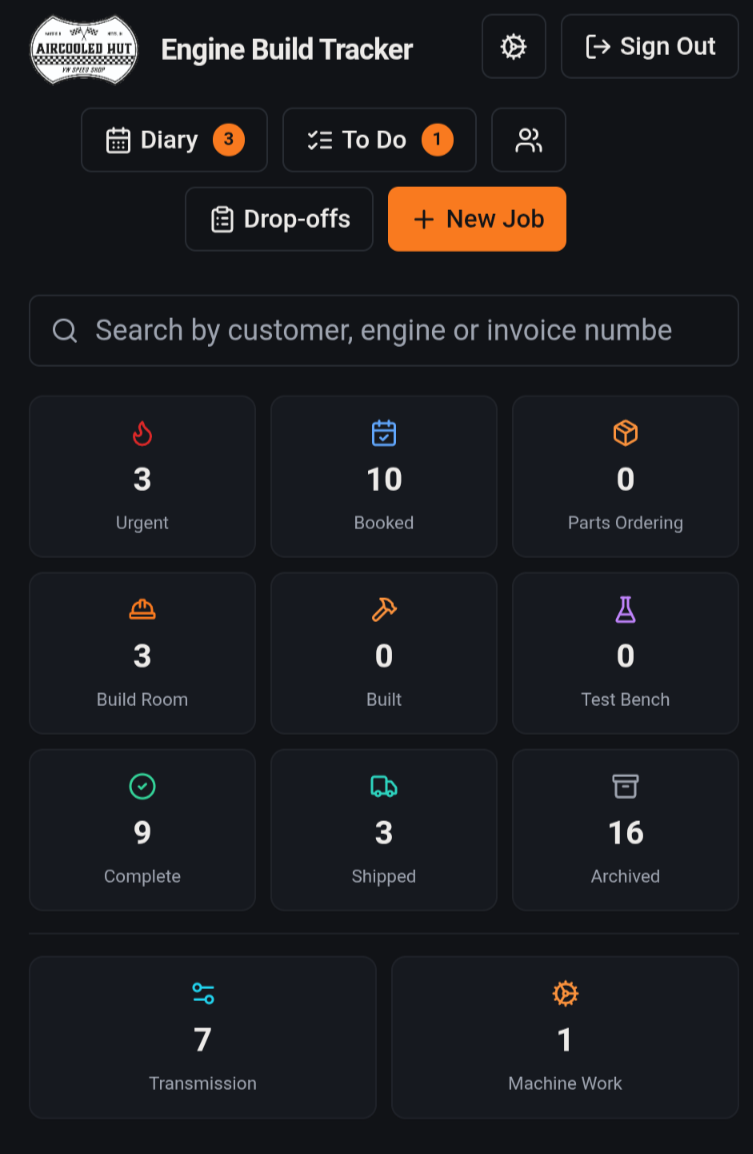Open the customers people icon button
This screenshot has width=753, height=1154.
tap(528, 140)
